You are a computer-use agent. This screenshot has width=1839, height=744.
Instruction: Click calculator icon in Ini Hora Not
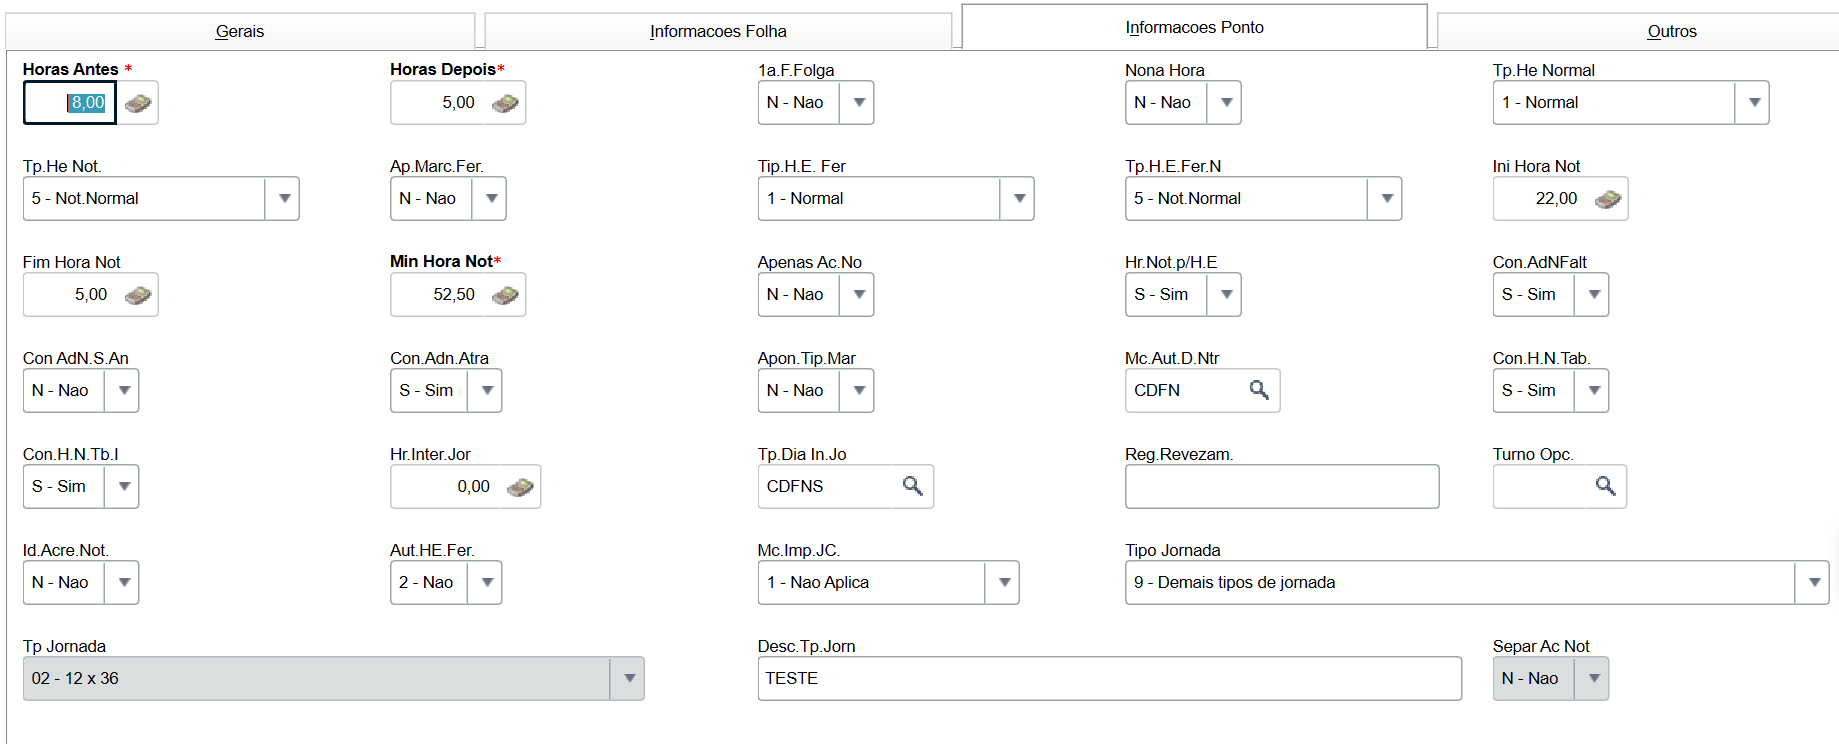pyautogui.click(x=1608, y=199)
